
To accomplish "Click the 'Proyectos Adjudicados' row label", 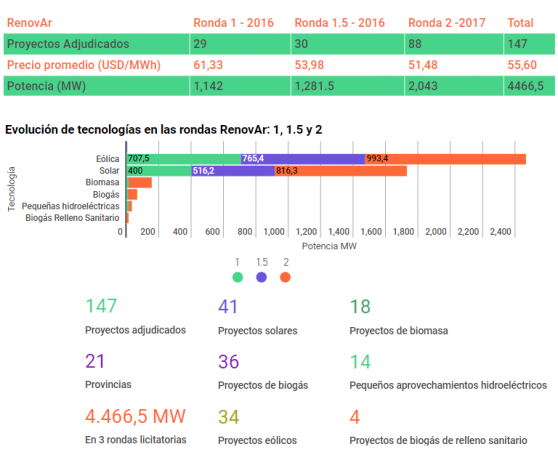I will (x=68, y=44).
